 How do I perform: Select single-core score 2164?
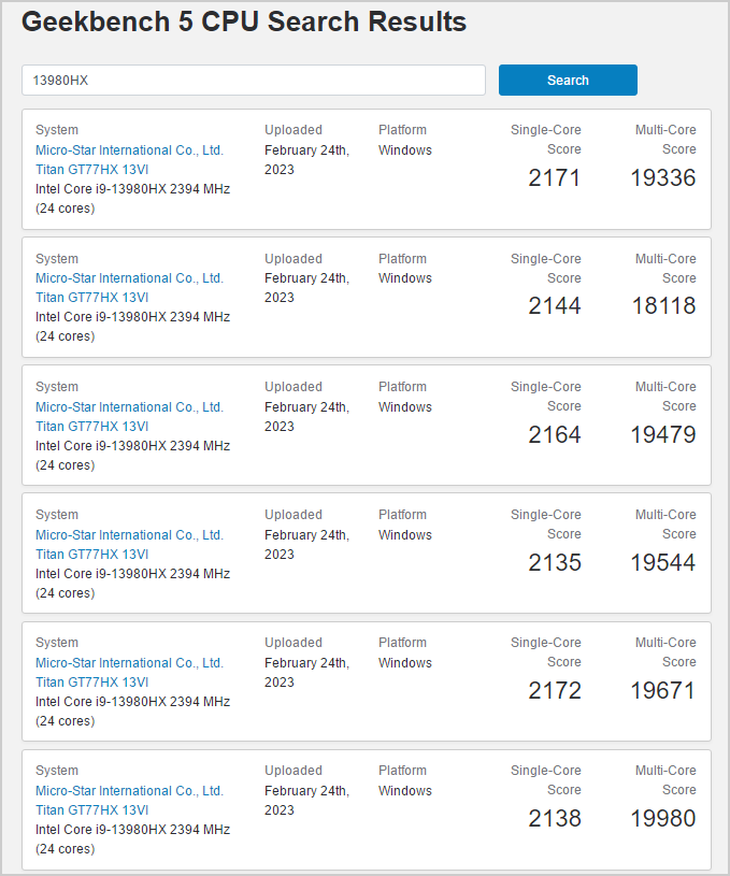point(555,435)
